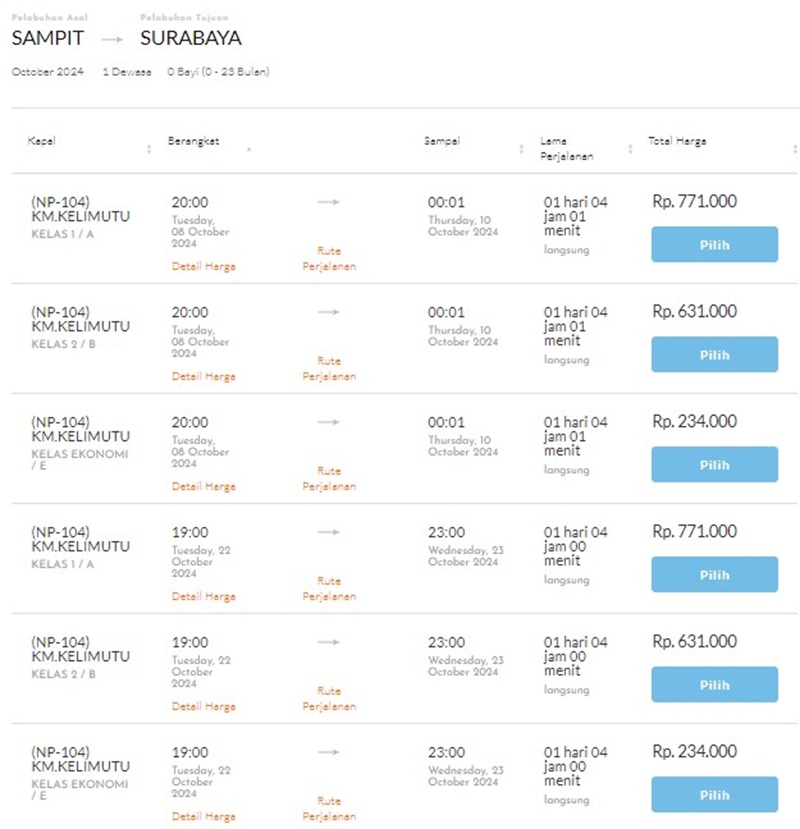View Rute Perjalanan for the 22 October Kelas 1 trip
800x829 pixels.
coord(329,588)
